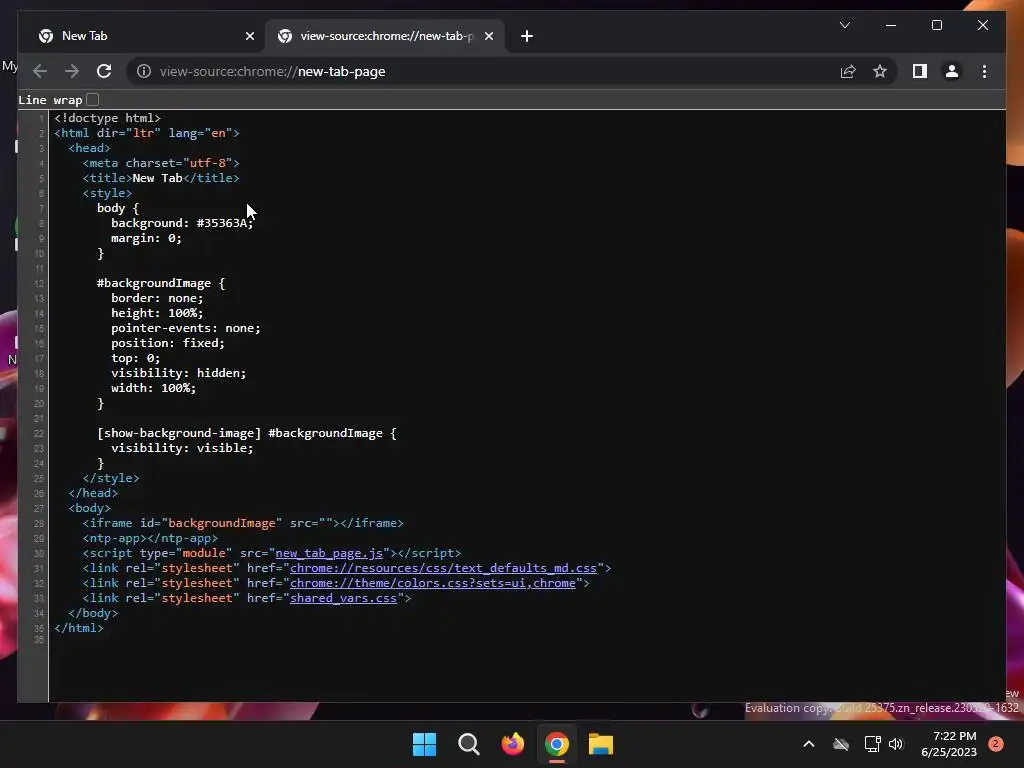Screen dimensions: 1024x768
Task: Click the '<!doctype html>' line
Action: pyautogui.click(x=107, y=118)
